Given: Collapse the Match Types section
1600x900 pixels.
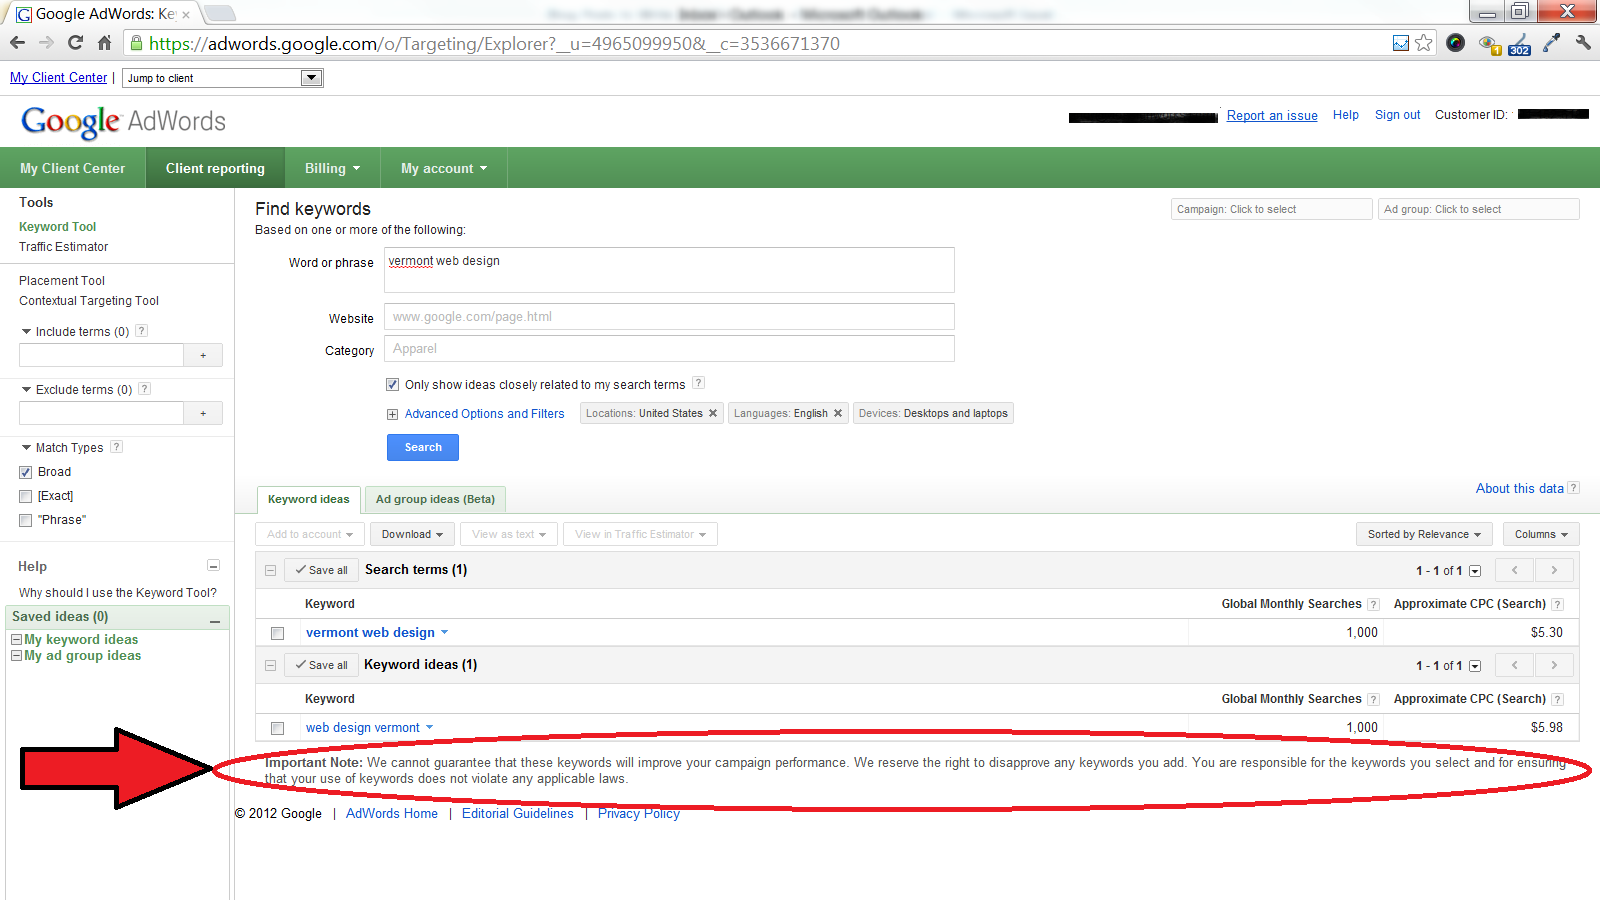Looking at the screenshot, I should (x=27, y=447).
